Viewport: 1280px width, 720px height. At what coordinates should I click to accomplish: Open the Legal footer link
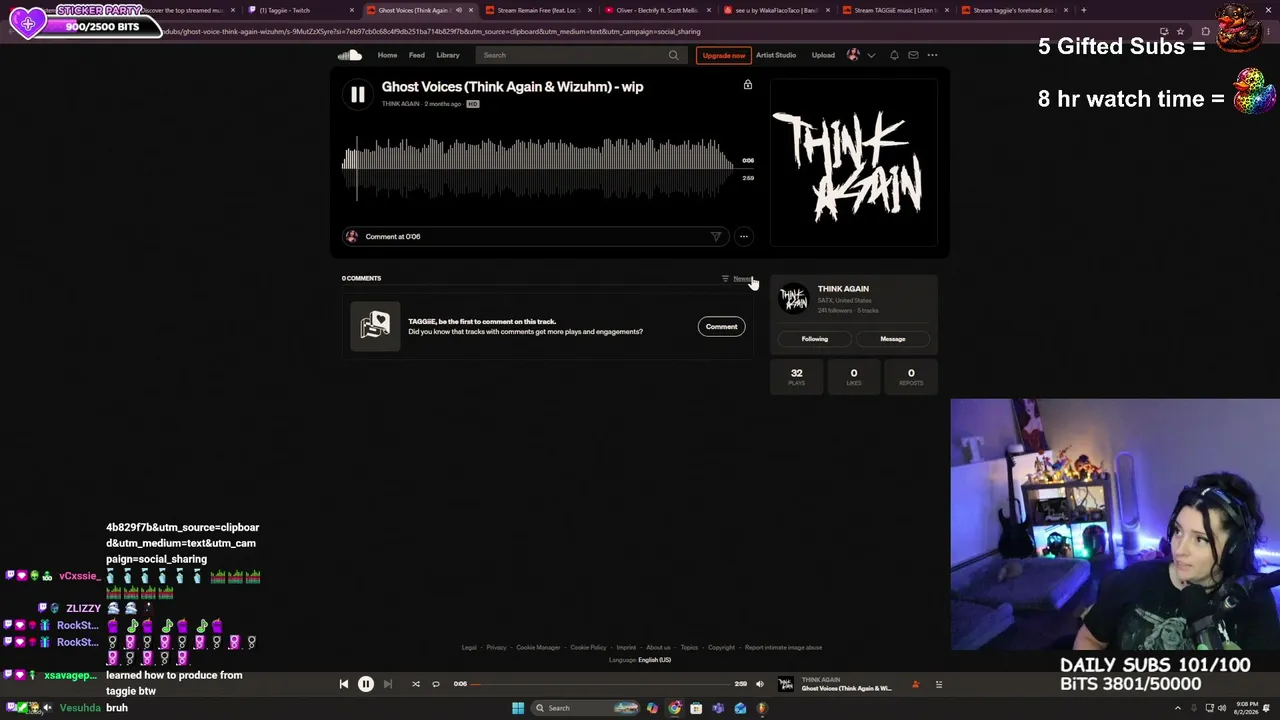pos(469,647)
